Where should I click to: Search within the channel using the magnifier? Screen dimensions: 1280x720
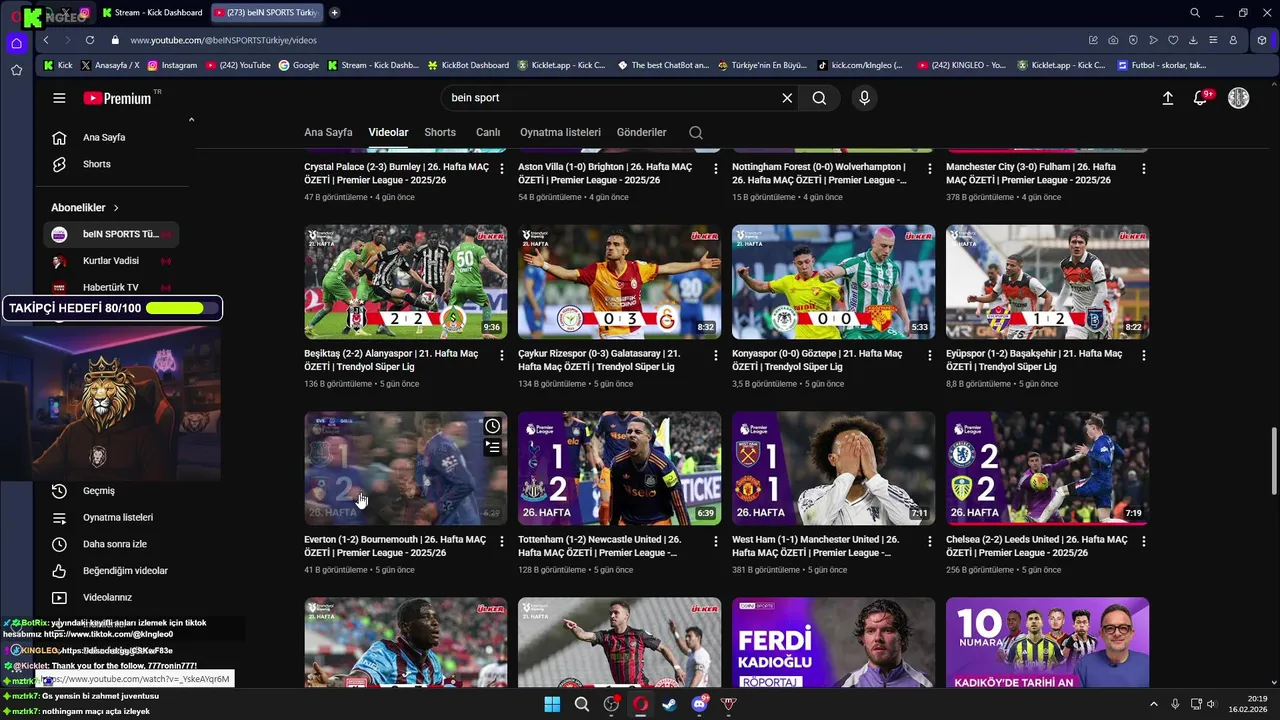[696, 132]
